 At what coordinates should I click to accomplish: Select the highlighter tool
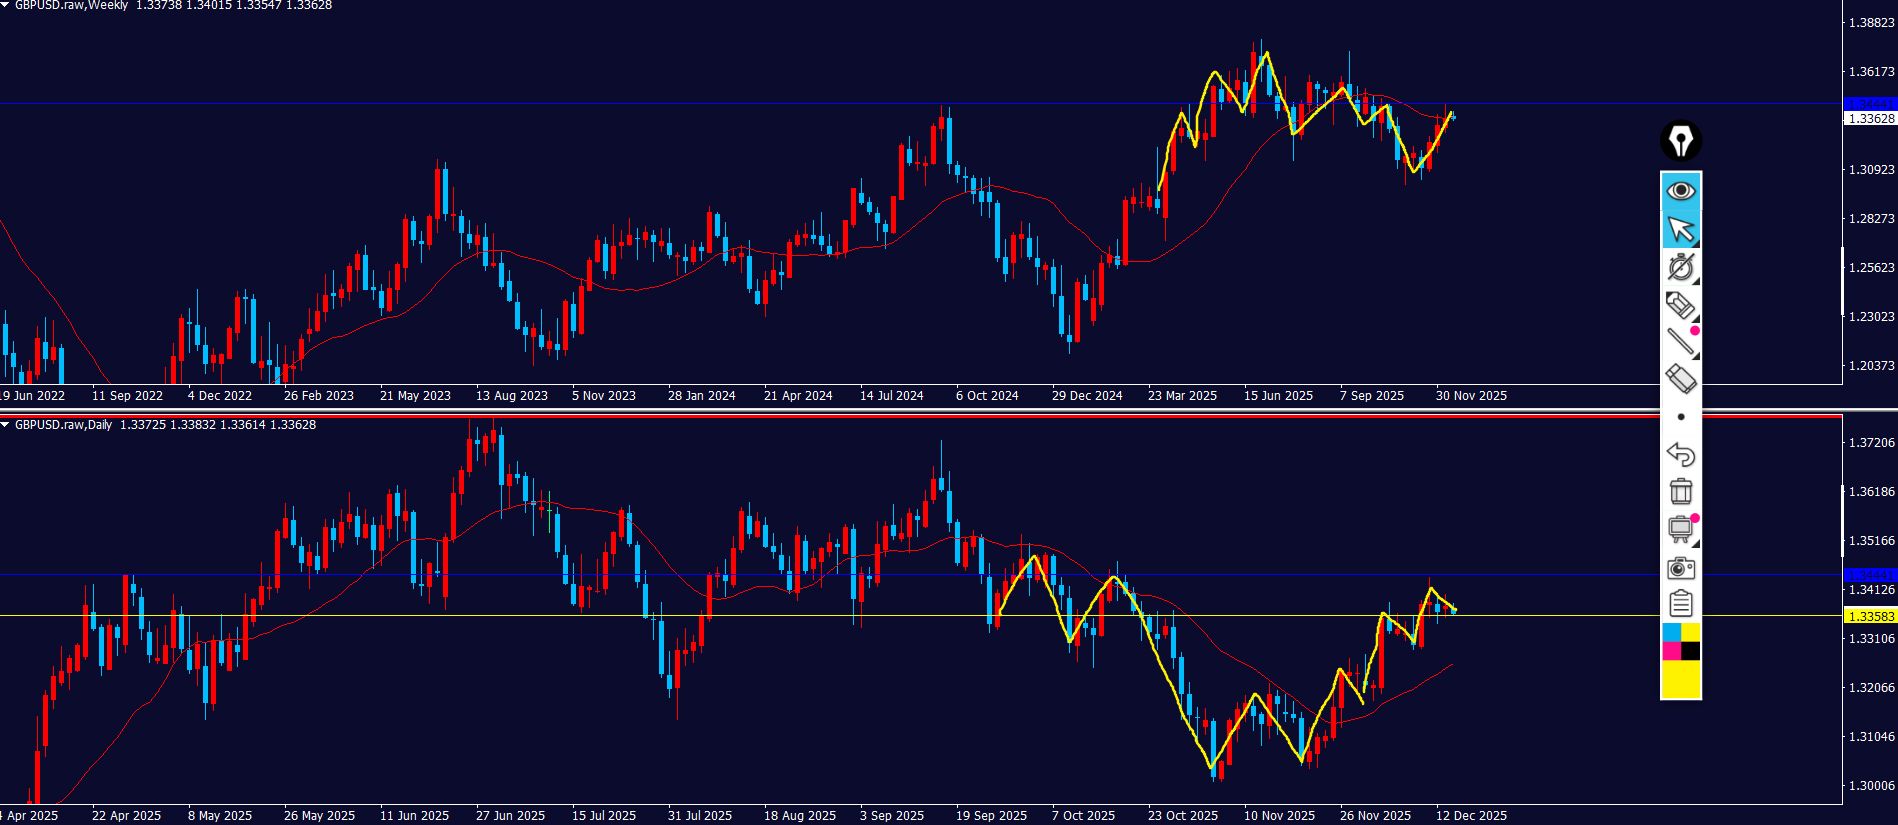pos(1680,305)
